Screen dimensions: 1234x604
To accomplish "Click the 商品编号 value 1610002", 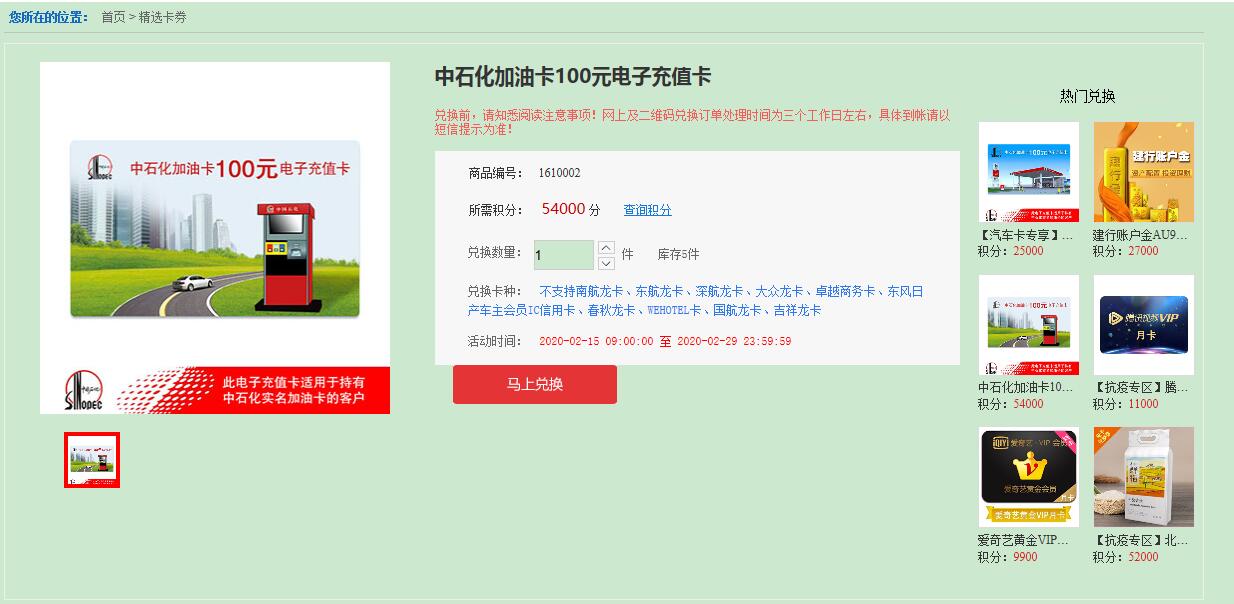I will [x=559, y=173].
